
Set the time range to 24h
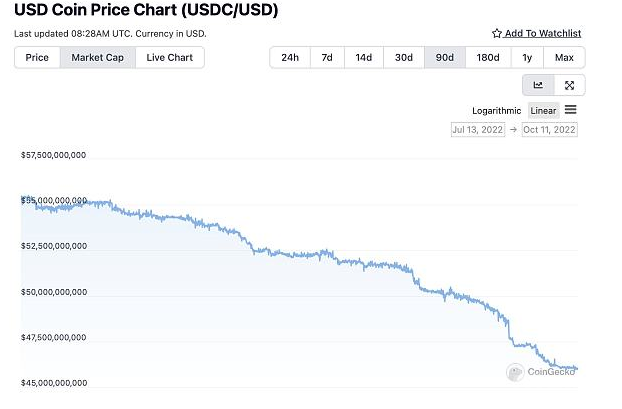[290, 58]
